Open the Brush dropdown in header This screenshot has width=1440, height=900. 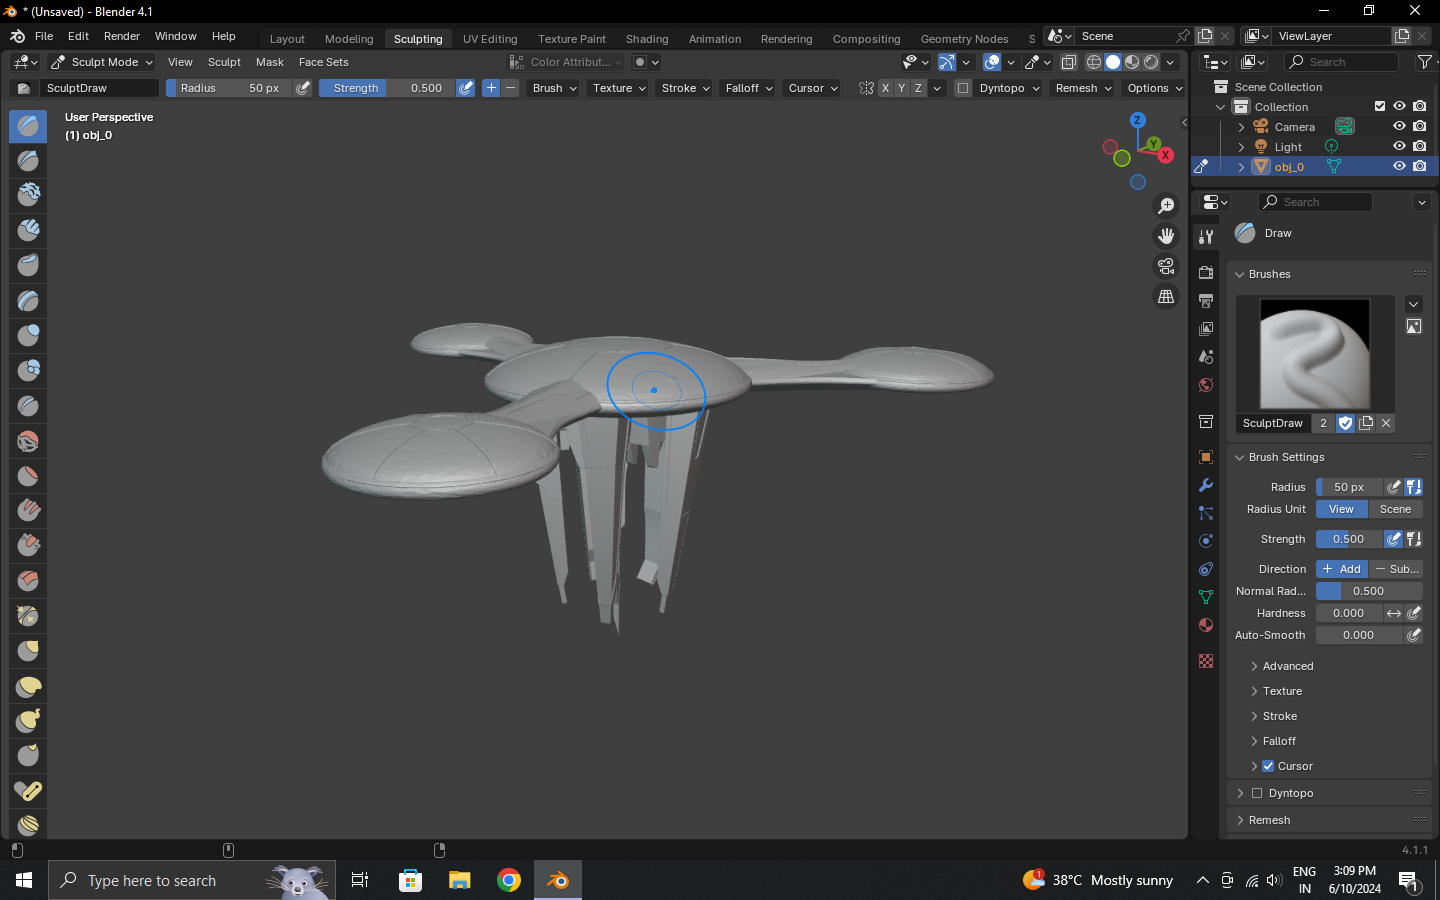[x=555, y=88]
